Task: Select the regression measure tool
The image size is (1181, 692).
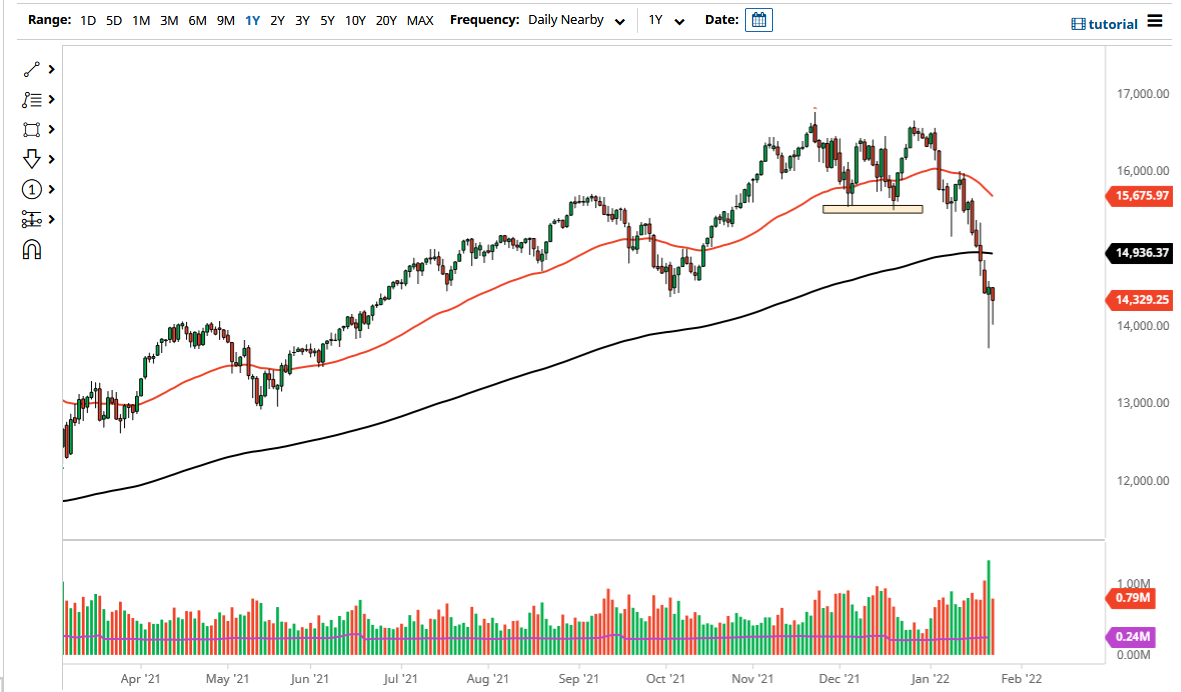Action: tap(31, 219)
